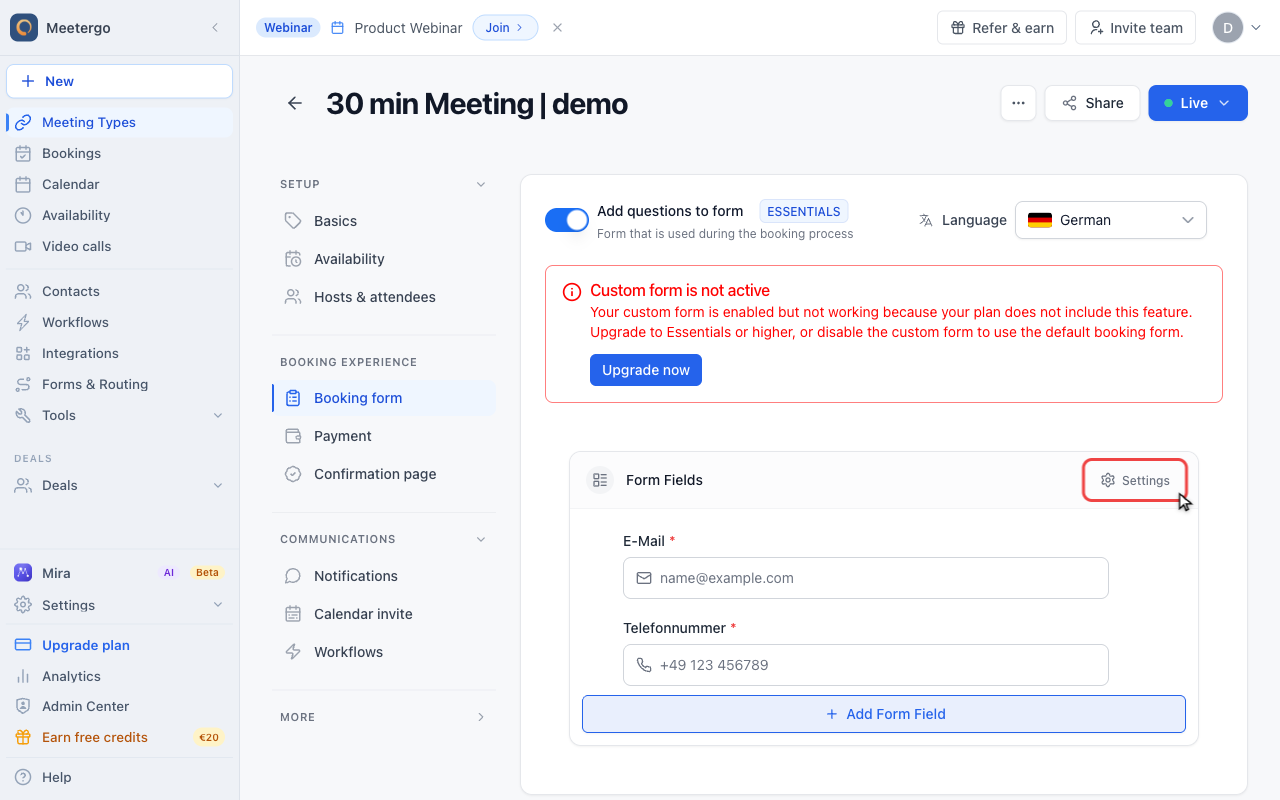Toggle Add questions to form switch

point(567,220)
